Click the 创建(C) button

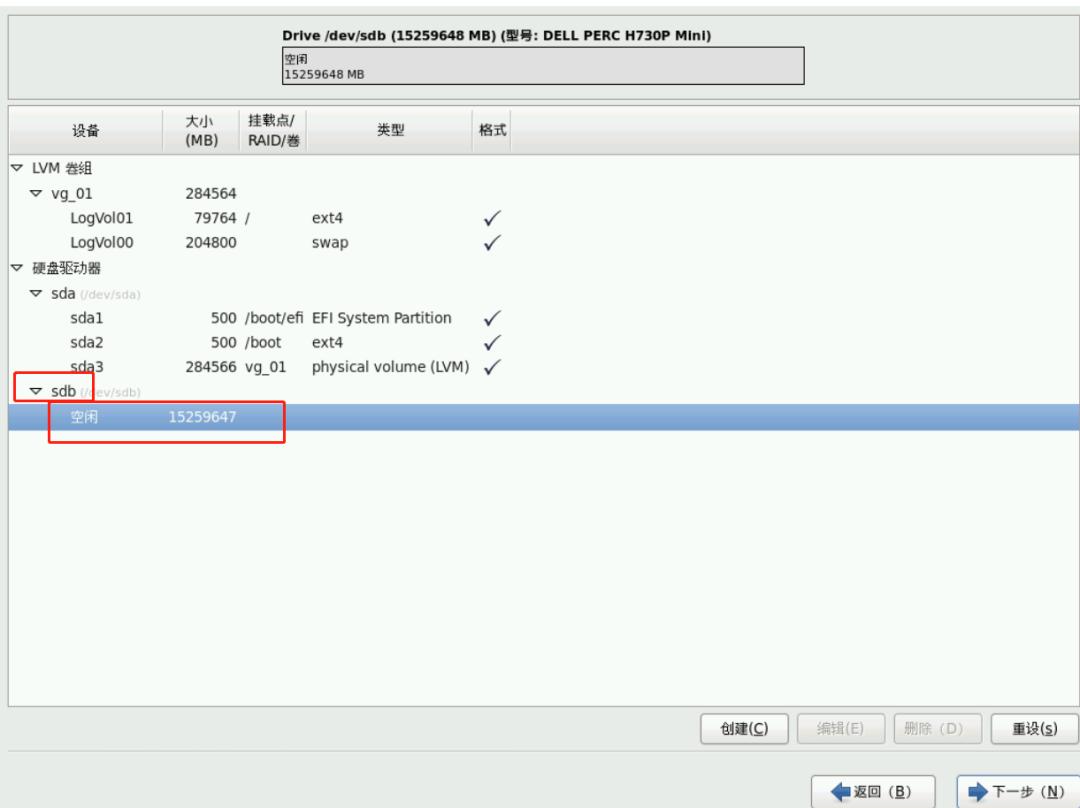click(x=744, y=729)
